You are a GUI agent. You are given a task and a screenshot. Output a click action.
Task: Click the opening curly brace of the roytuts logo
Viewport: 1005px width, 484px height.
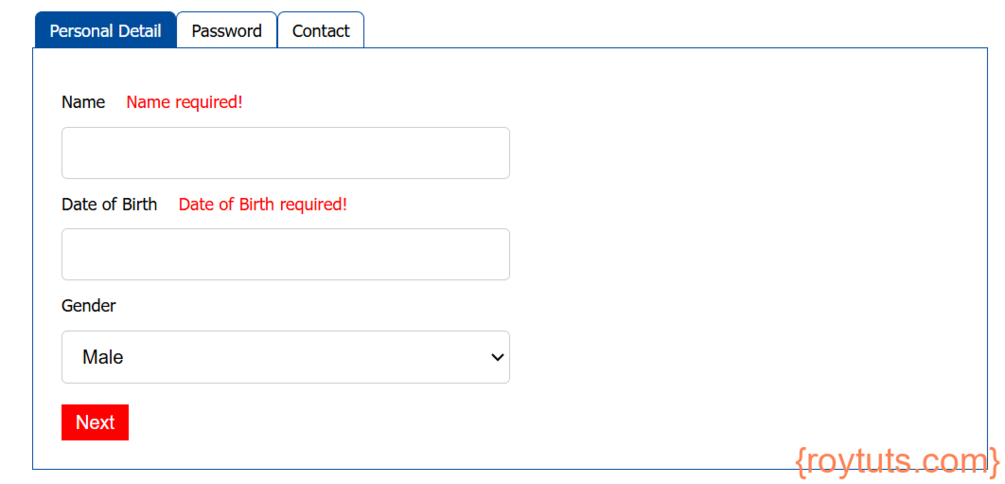(801, 462)
